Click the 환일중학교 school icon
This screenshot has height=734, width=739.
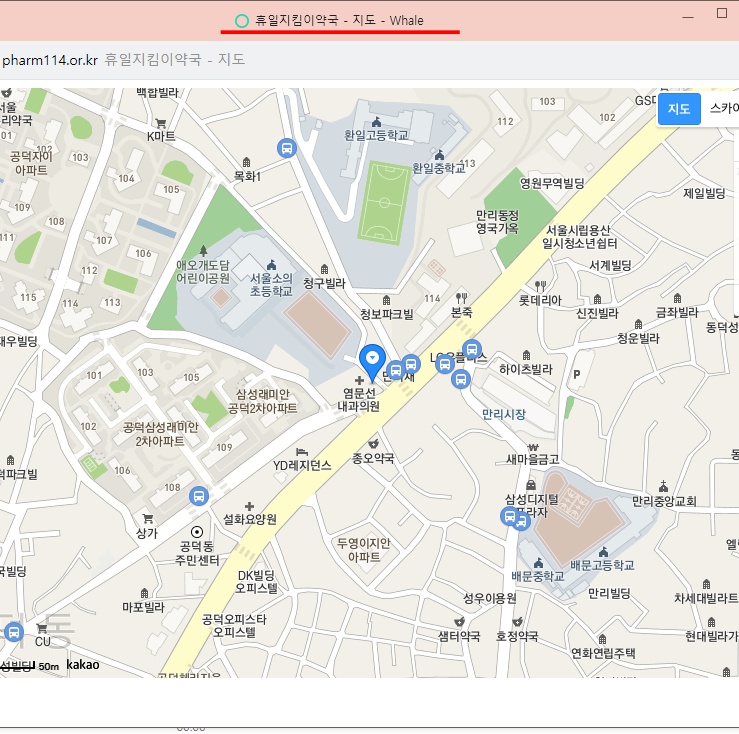pyautogui.click(x=439, y=155)
